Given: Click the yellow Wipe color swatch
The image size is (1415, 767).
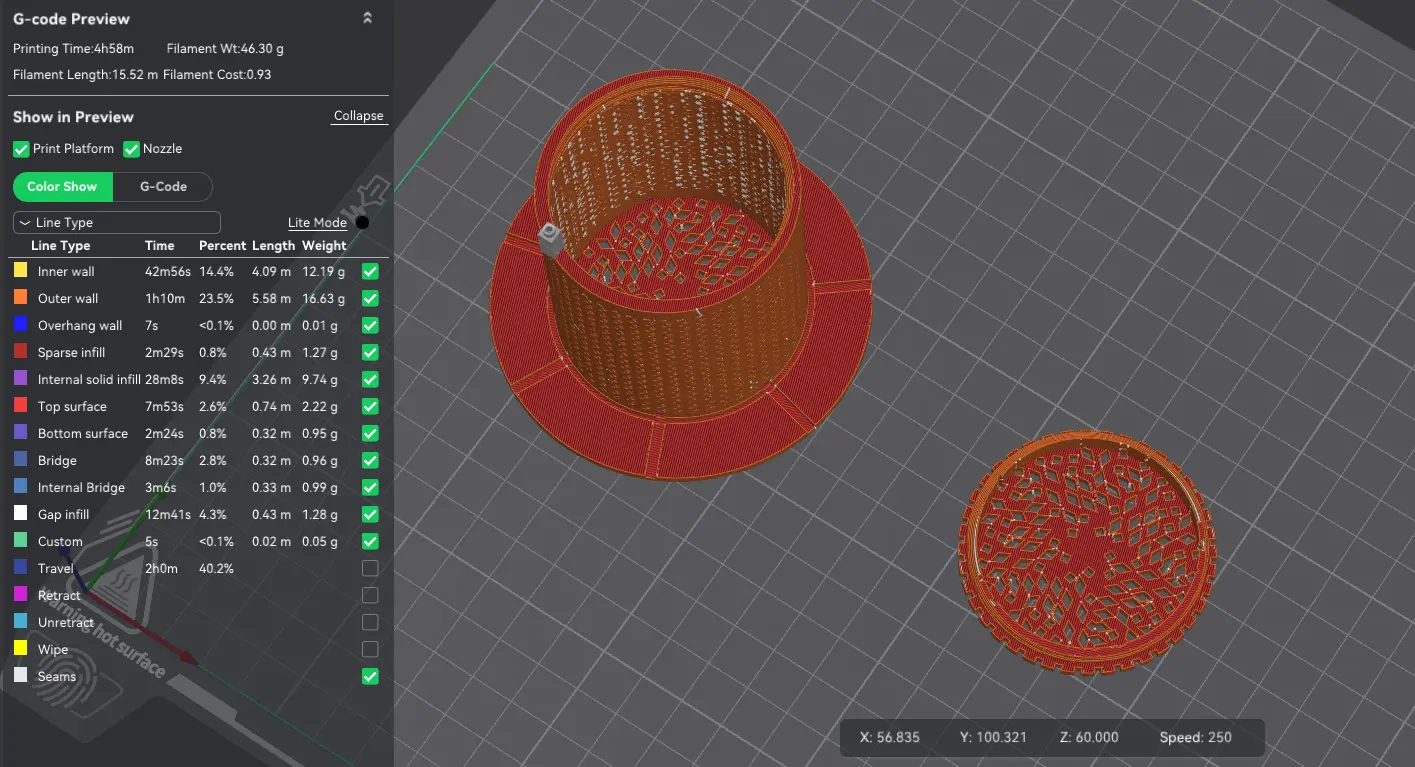Looking at the screenshot, I should click(20, 649).
